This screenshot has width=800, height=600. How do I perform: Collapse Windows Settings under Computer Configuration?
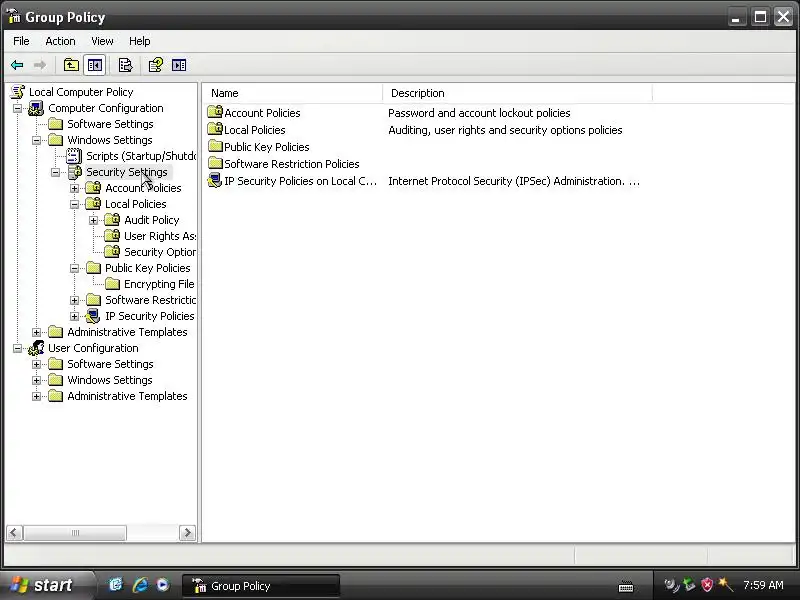36,140
